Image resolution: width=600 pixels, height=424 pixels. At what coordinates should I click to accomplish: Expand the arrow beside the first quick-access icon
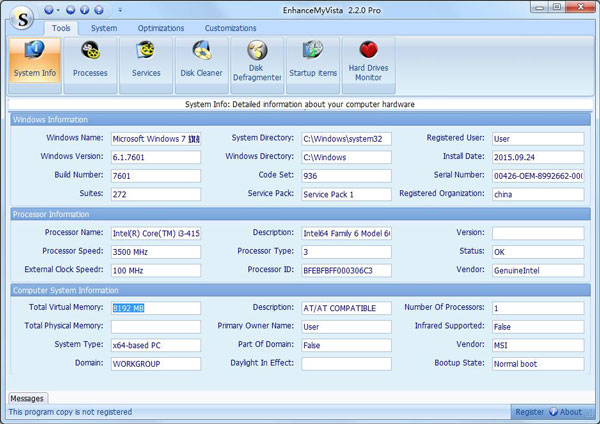pos(58,10)
